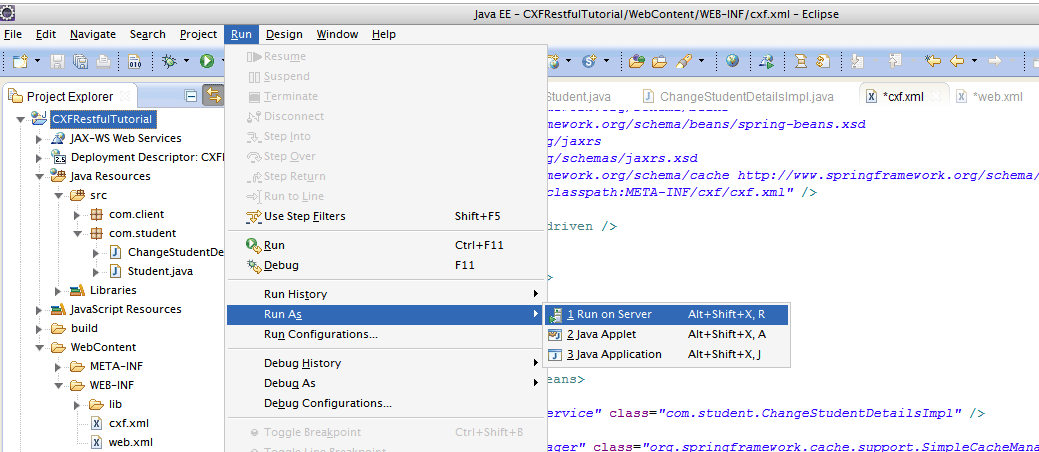Open the web browser globe icon
This screenshot has width=1039, height=452.
tap(733, 62)
